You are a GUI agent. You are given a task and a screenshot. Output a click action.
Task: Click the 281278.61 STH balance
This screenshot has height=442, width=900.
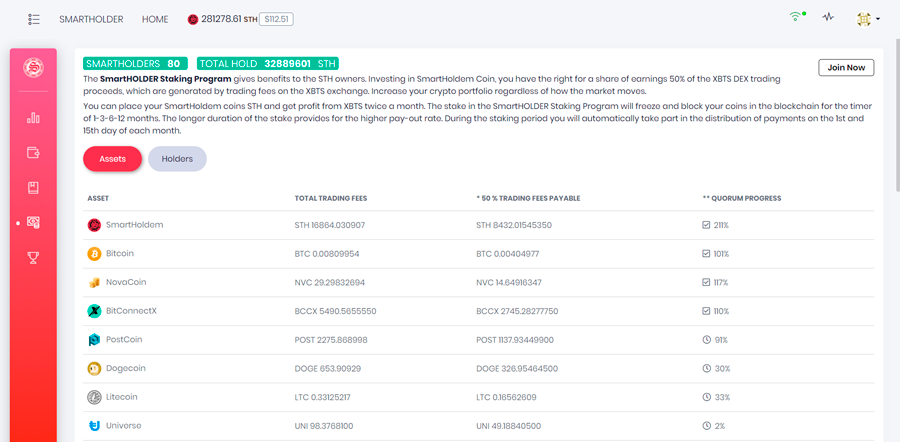(229, 20)
